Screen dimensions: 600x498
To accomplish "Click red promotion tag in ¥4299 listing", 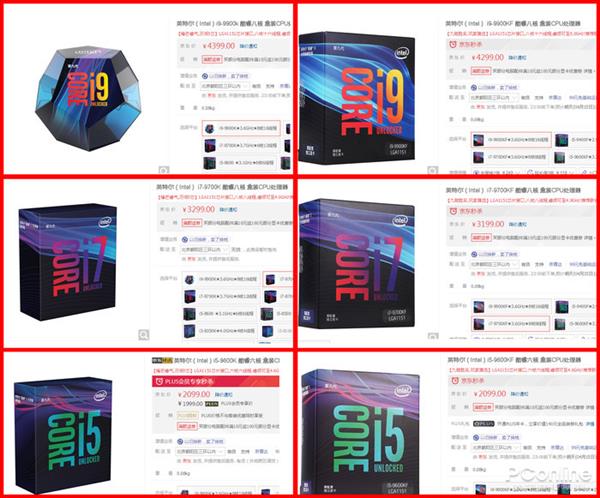I will coord(481,71).
